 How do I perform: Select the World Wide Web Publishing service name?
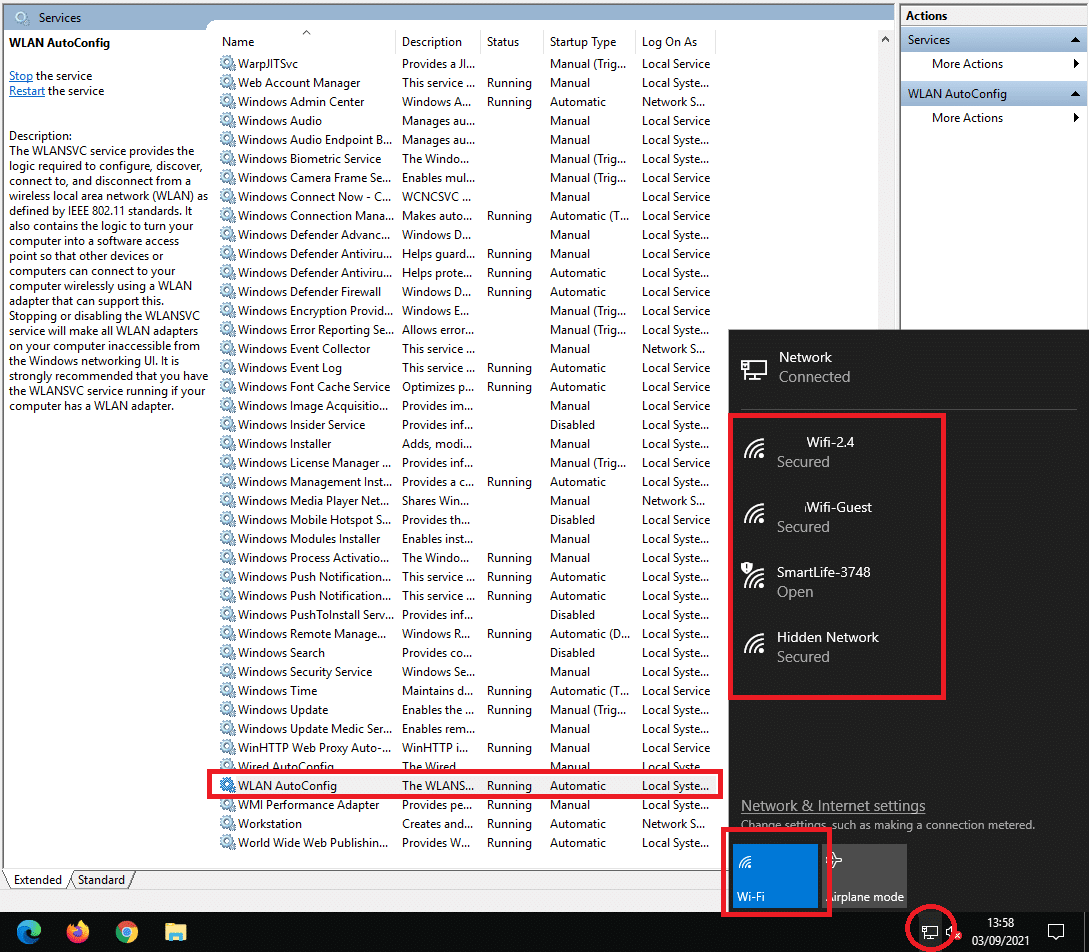(x=313, y=842)
